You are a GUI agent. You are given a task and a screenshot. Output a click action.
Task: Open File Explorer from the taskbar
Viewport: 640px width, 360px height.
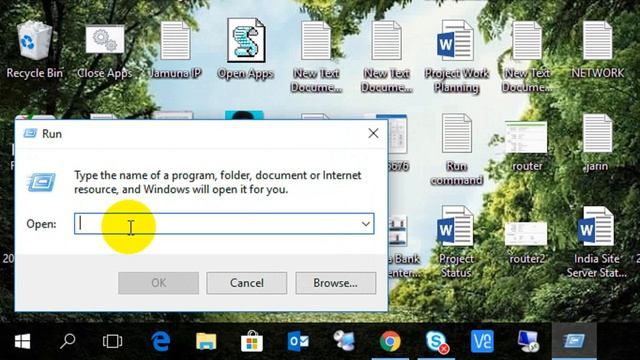click(206, 341)
